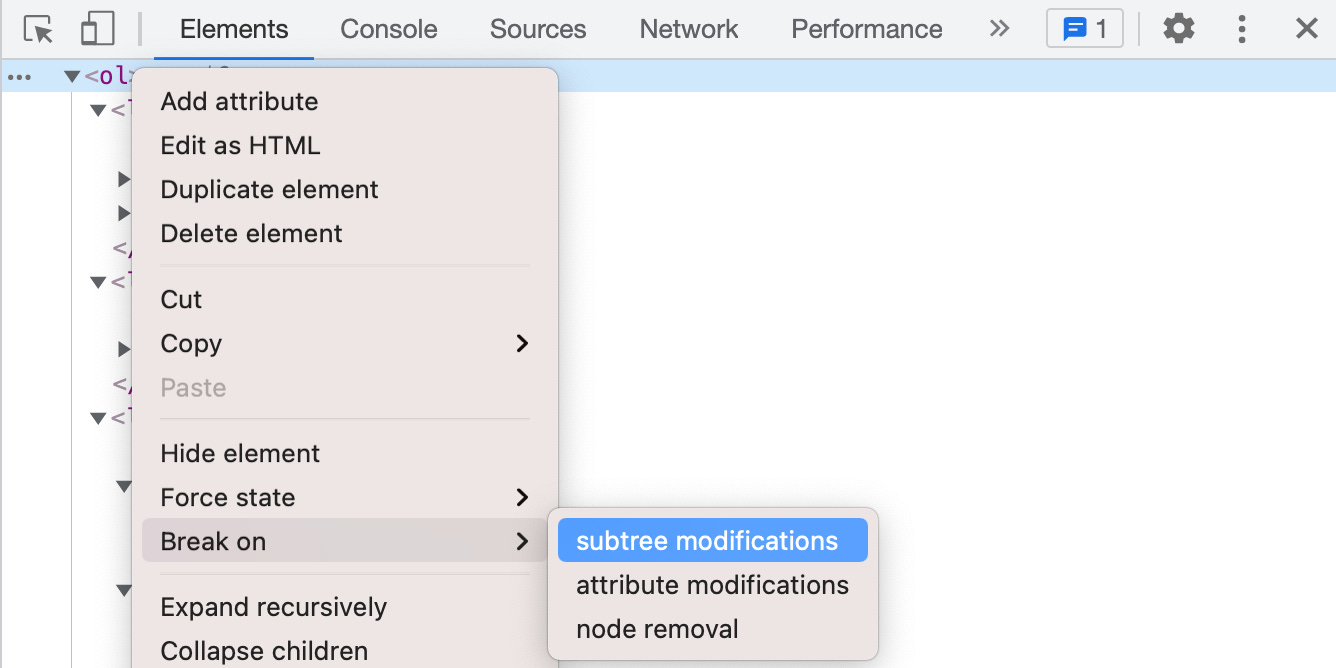1336x668 pixels.
Task: Toggle device toolbar emulation mode
Action: coord(97,29)
